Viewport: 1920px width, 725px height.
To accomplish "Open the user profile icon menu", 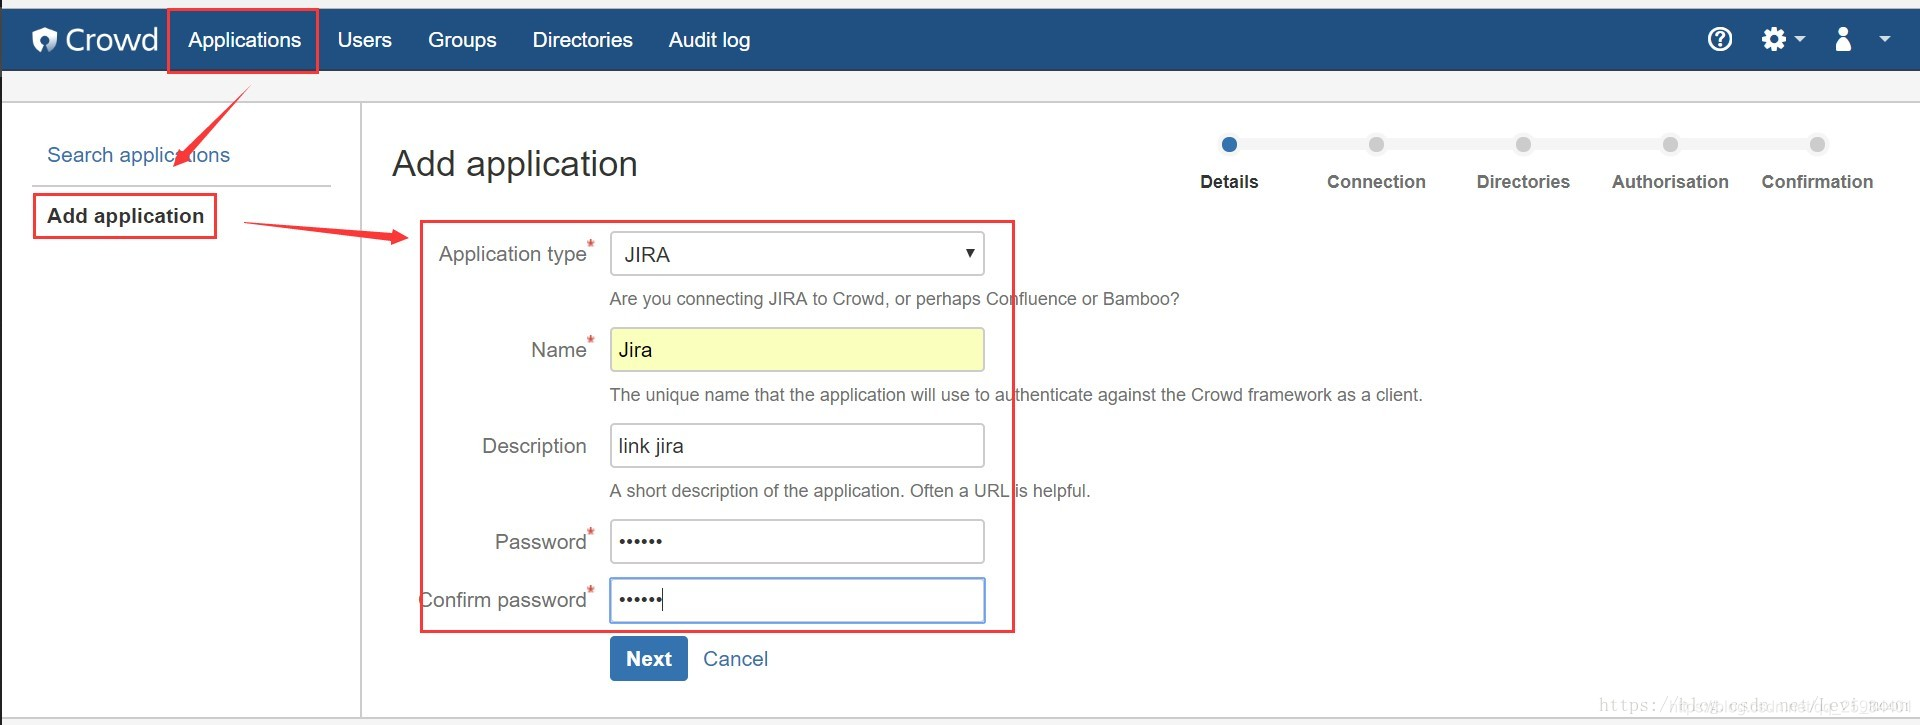I will click(x=1843, y=39).
